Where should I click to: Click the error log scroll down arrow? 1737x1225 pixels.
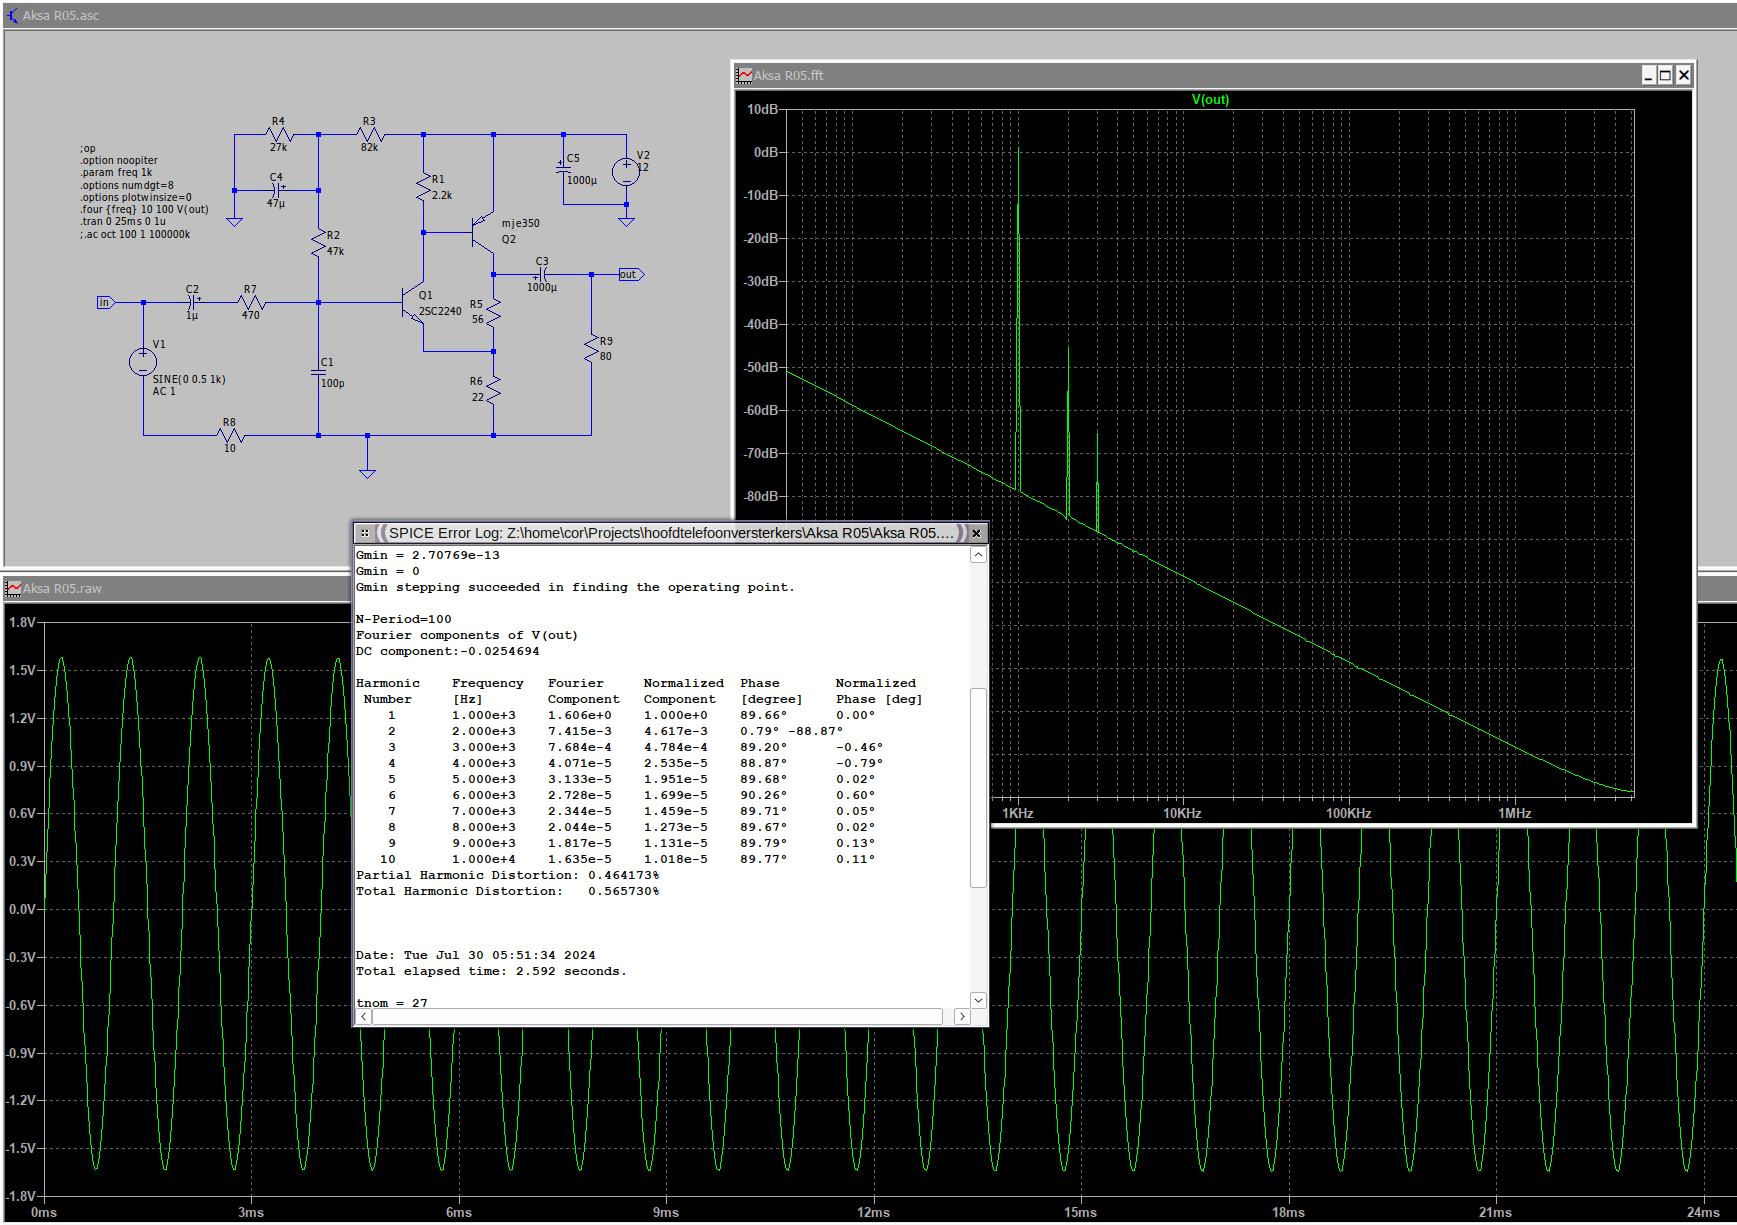(978, 1000)
